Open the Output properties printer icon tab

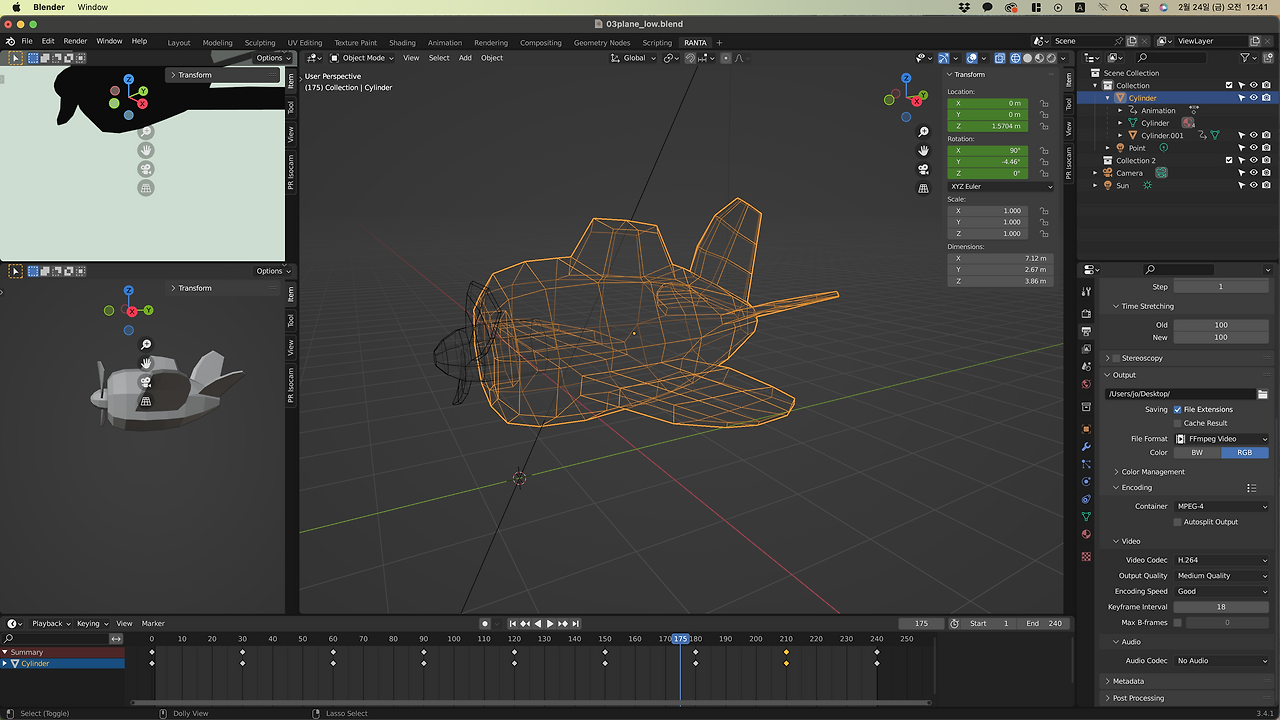click(x=1086, y=331)
